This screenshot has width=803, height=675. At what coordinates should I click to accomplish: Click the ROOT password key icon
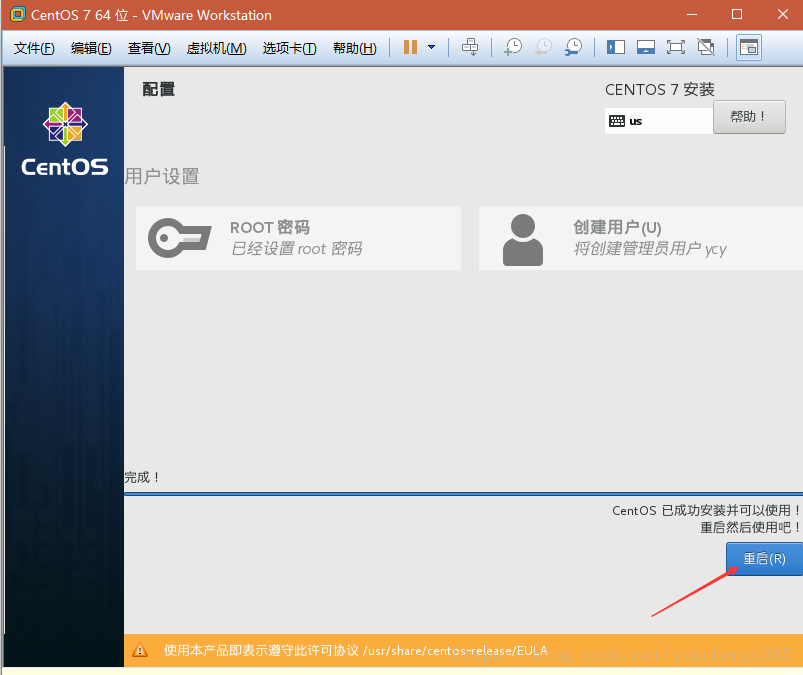(x=179, y=238)
